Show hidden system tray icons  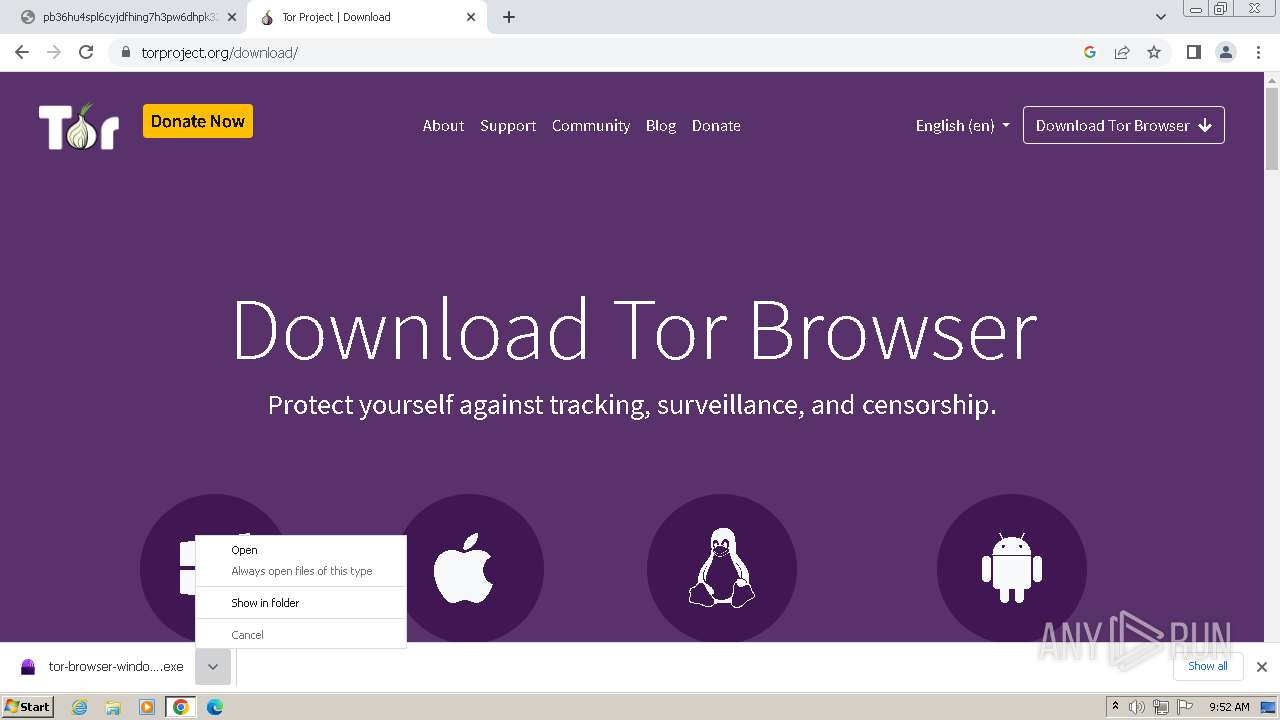click(x=1116, y=707)
